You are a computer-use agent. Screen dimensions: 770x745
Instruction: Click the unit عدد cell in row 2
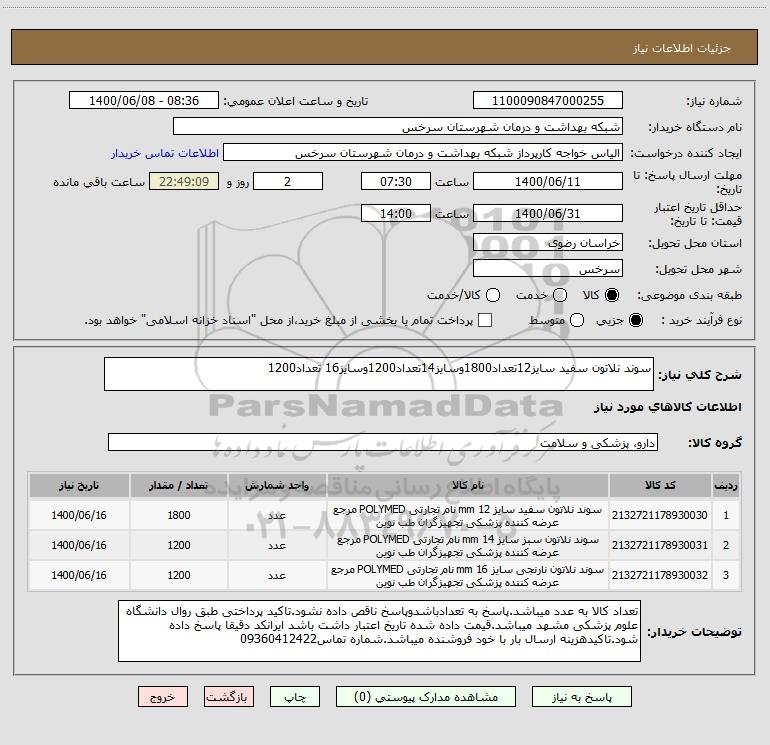(x=277, y=545)
